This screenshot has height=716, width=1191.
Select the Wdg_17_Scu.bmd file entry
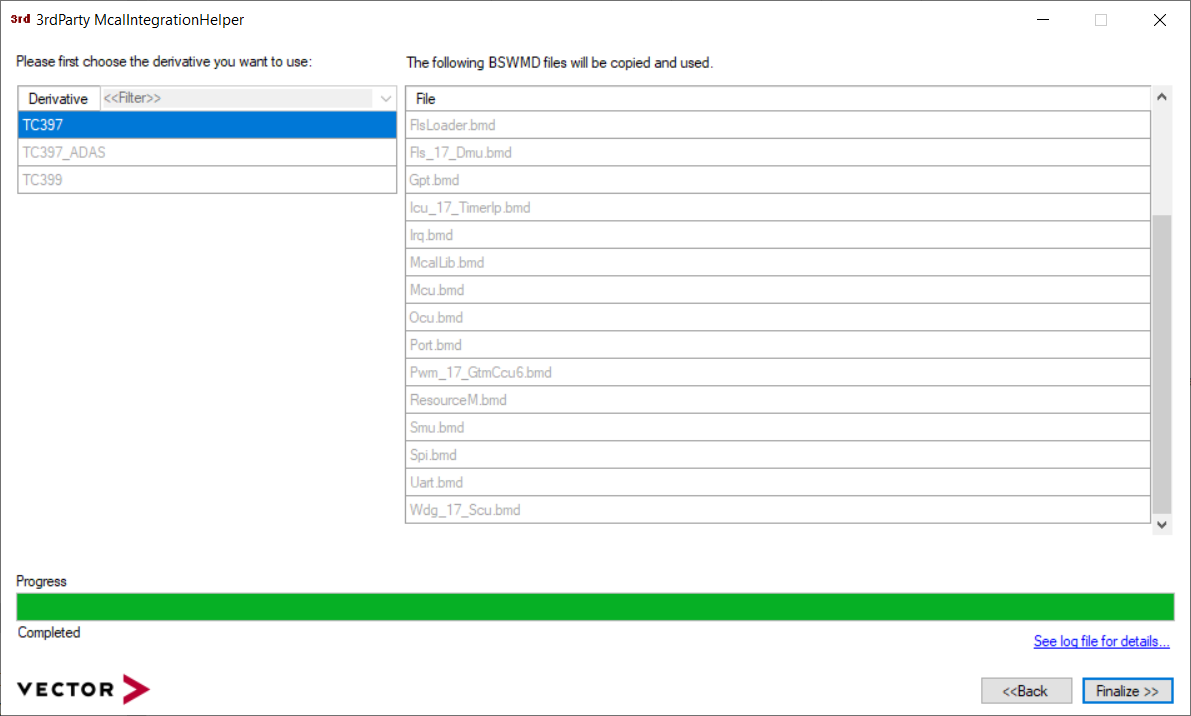[777, 510]
